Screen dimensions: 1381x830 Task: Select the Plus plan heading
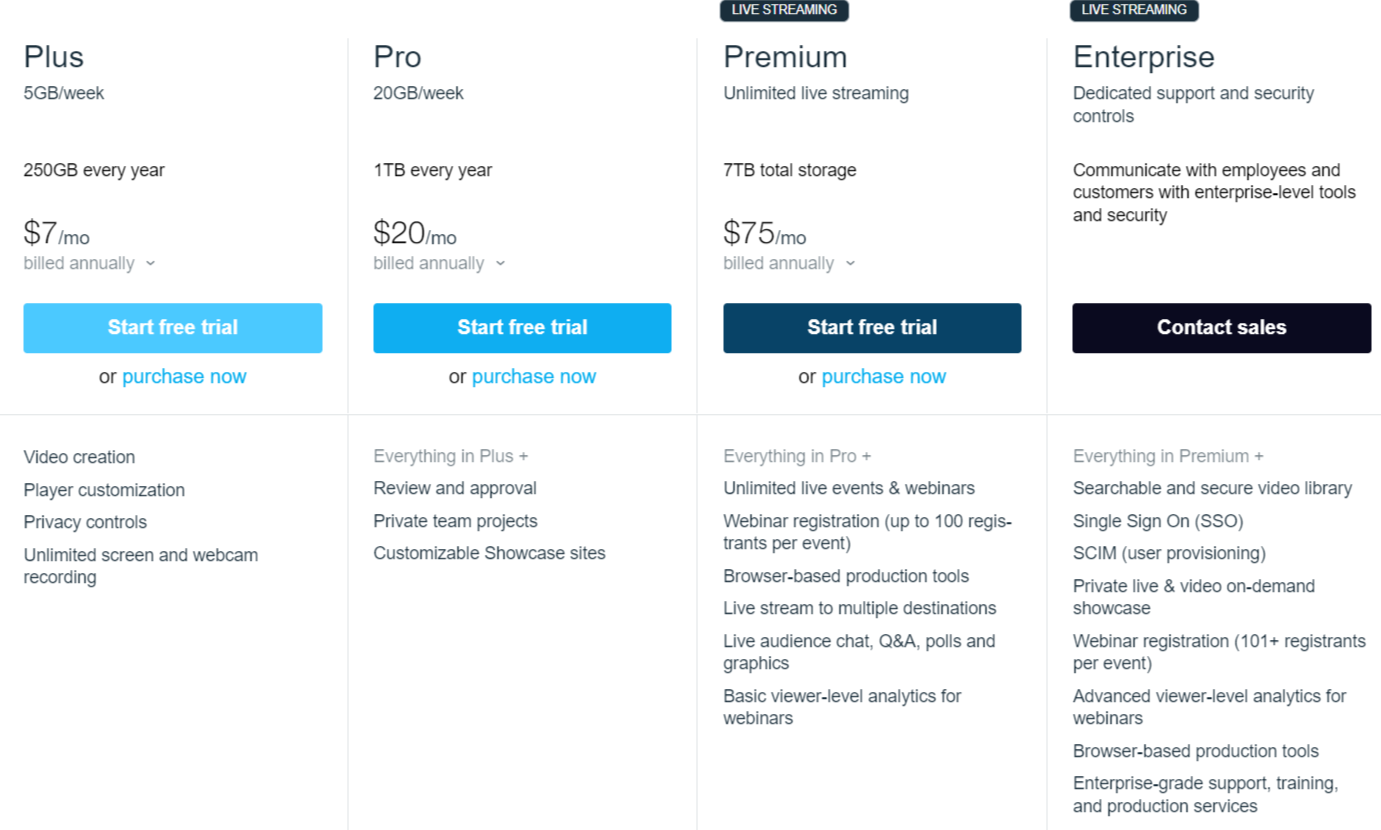click(54, 57)
